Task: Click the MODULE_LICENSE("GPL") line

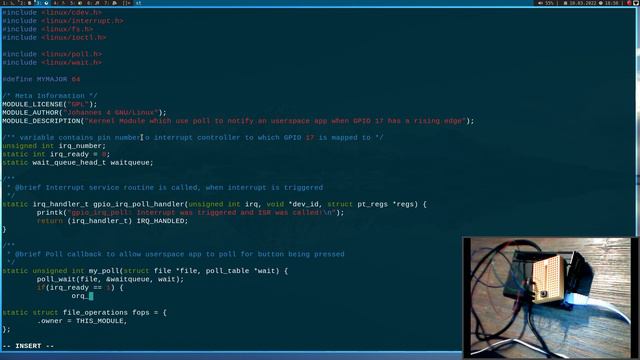Action: 50,104
